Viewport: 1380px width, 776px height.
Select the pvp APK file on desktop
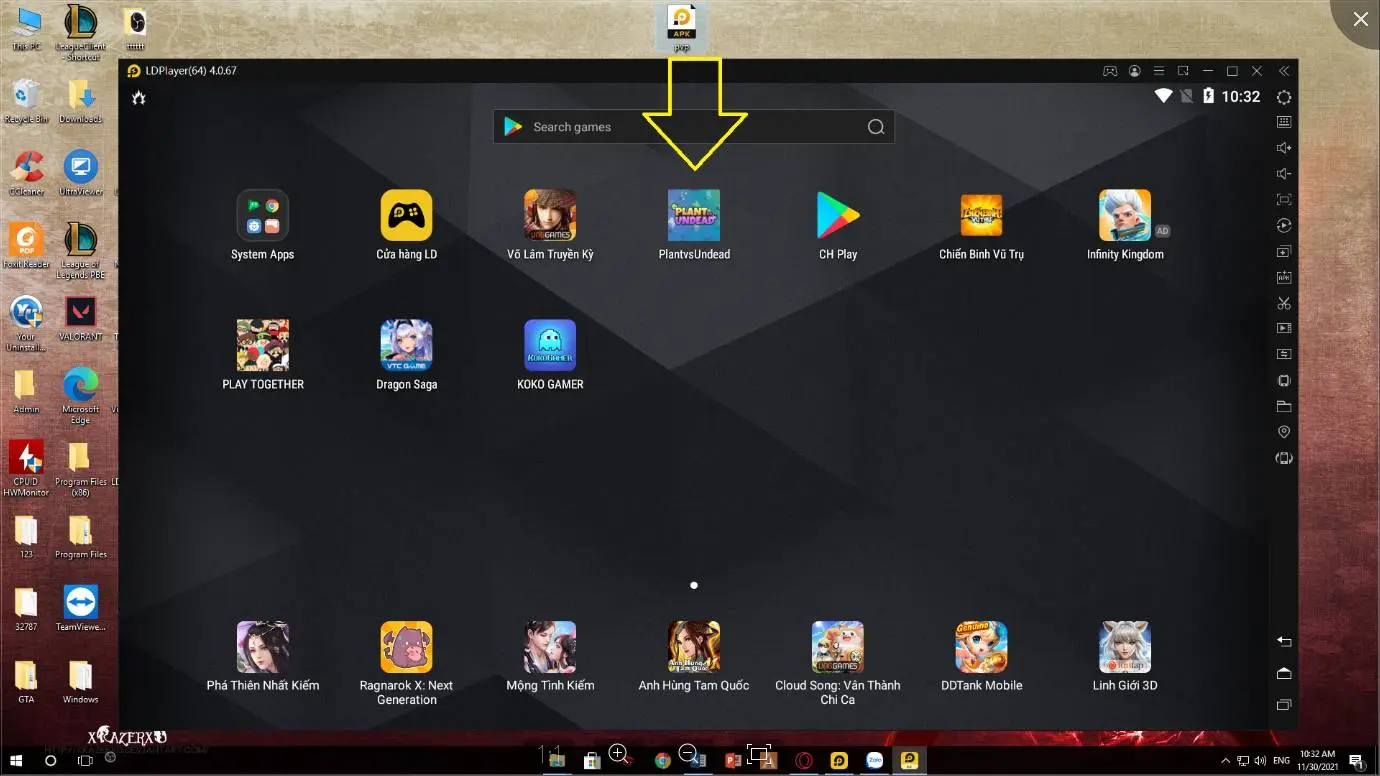[x=682, y=28]
